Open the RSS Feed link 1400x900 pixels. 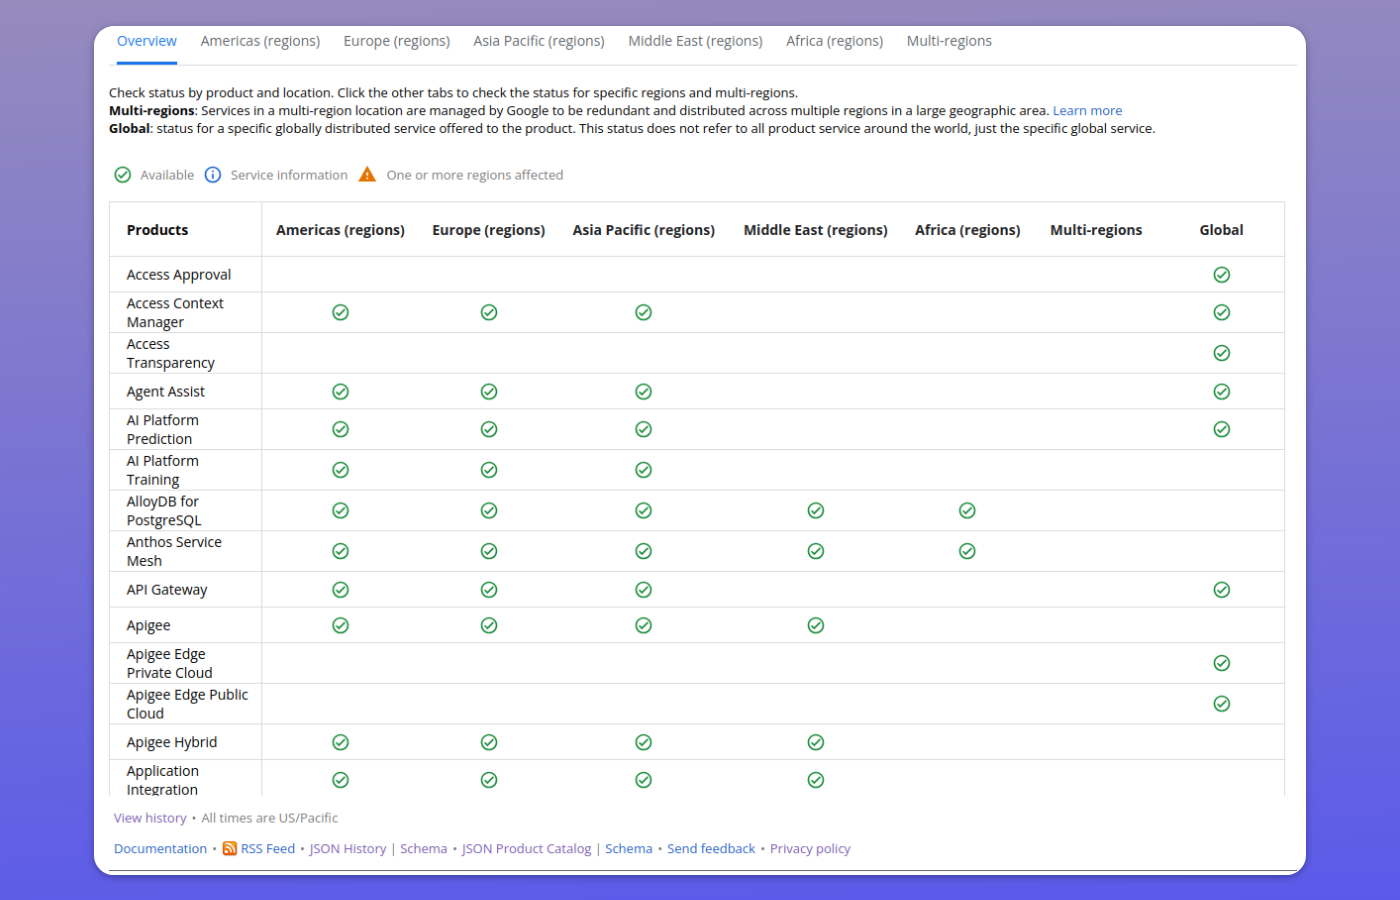[x=268, y=849]
